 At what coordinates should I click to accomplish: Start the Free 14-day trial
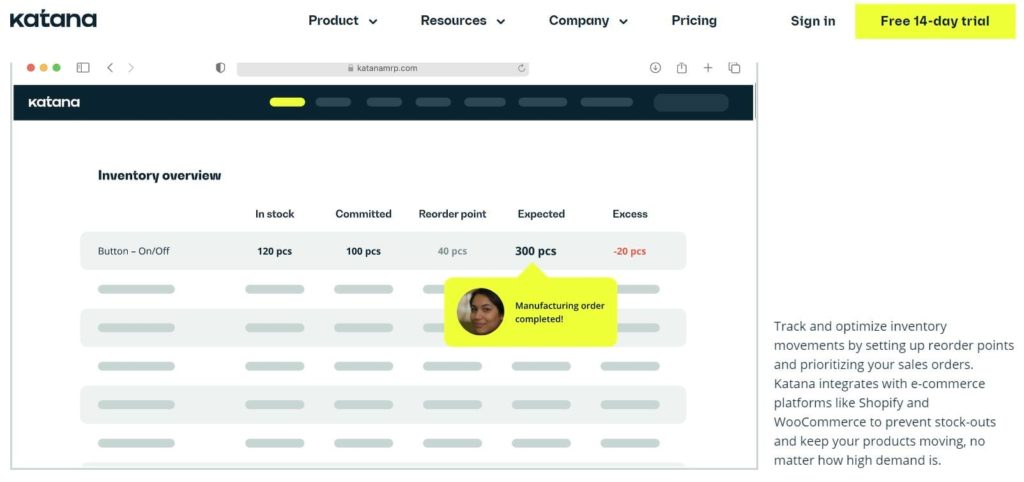coord(935,21)
